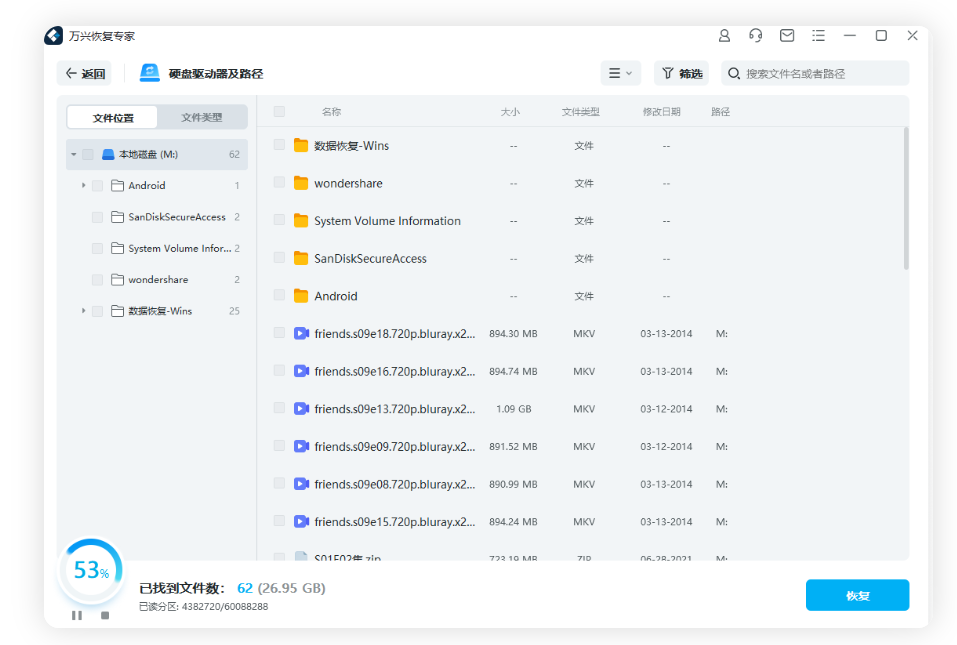
Task: Click the MKV video icon of friends.s09e18
Action: click(300, 333)
